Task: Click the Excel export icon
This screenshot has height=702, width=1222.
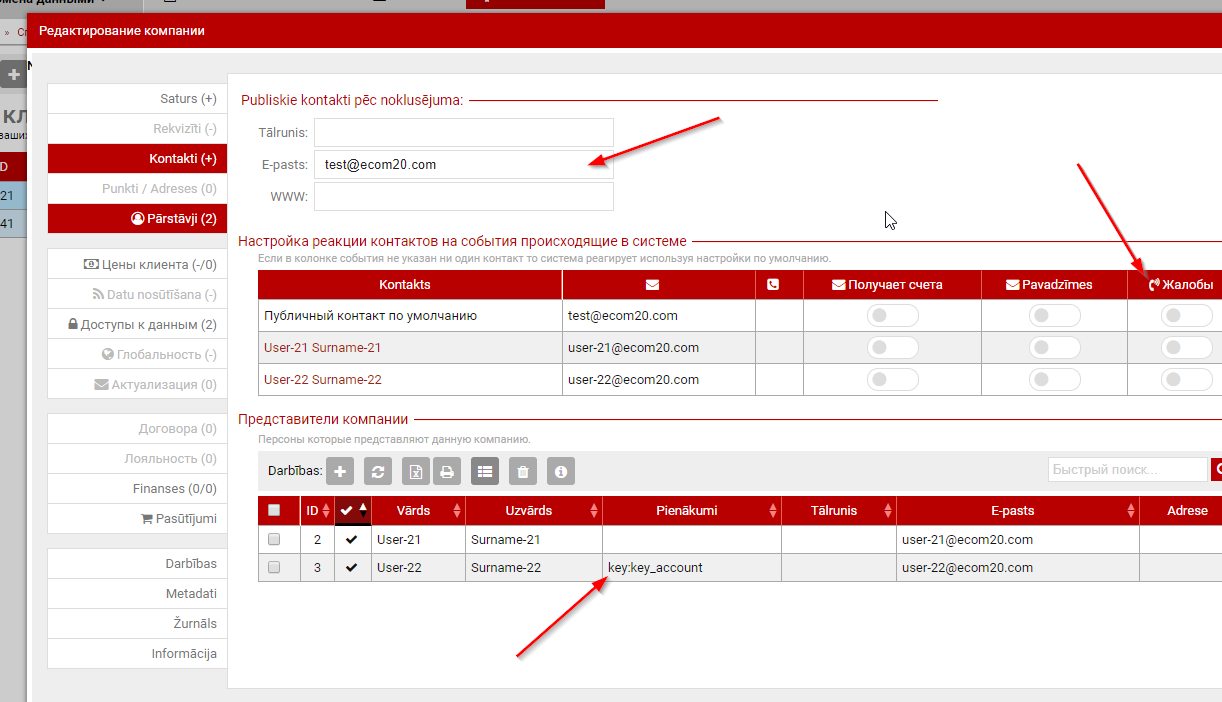Action: point(415,472)
